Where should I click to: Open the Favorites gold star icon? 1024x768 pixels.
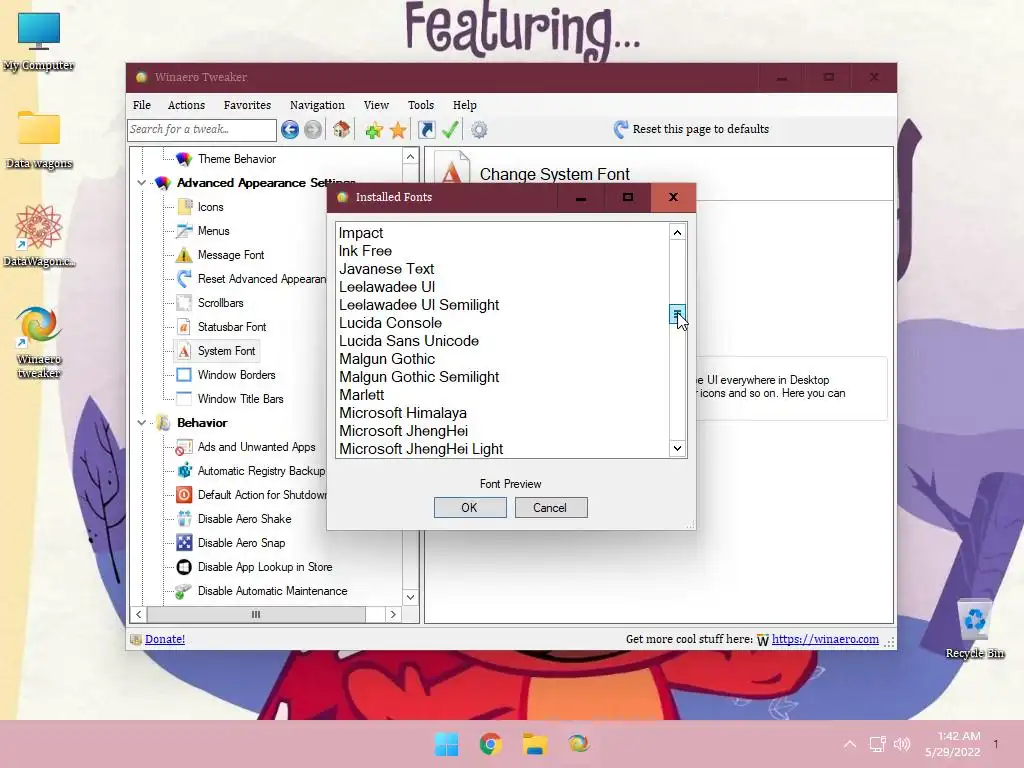point(398,130)
